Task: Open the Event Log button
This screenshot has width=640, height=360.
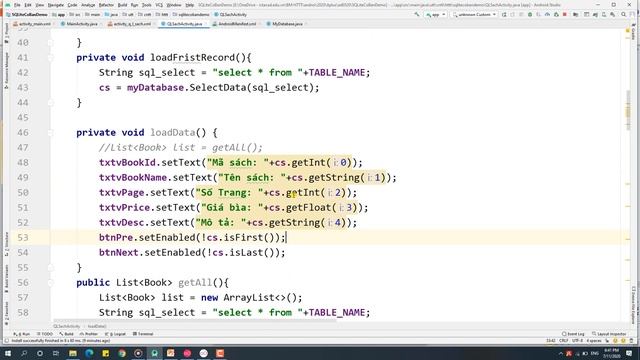Action: 573,334
